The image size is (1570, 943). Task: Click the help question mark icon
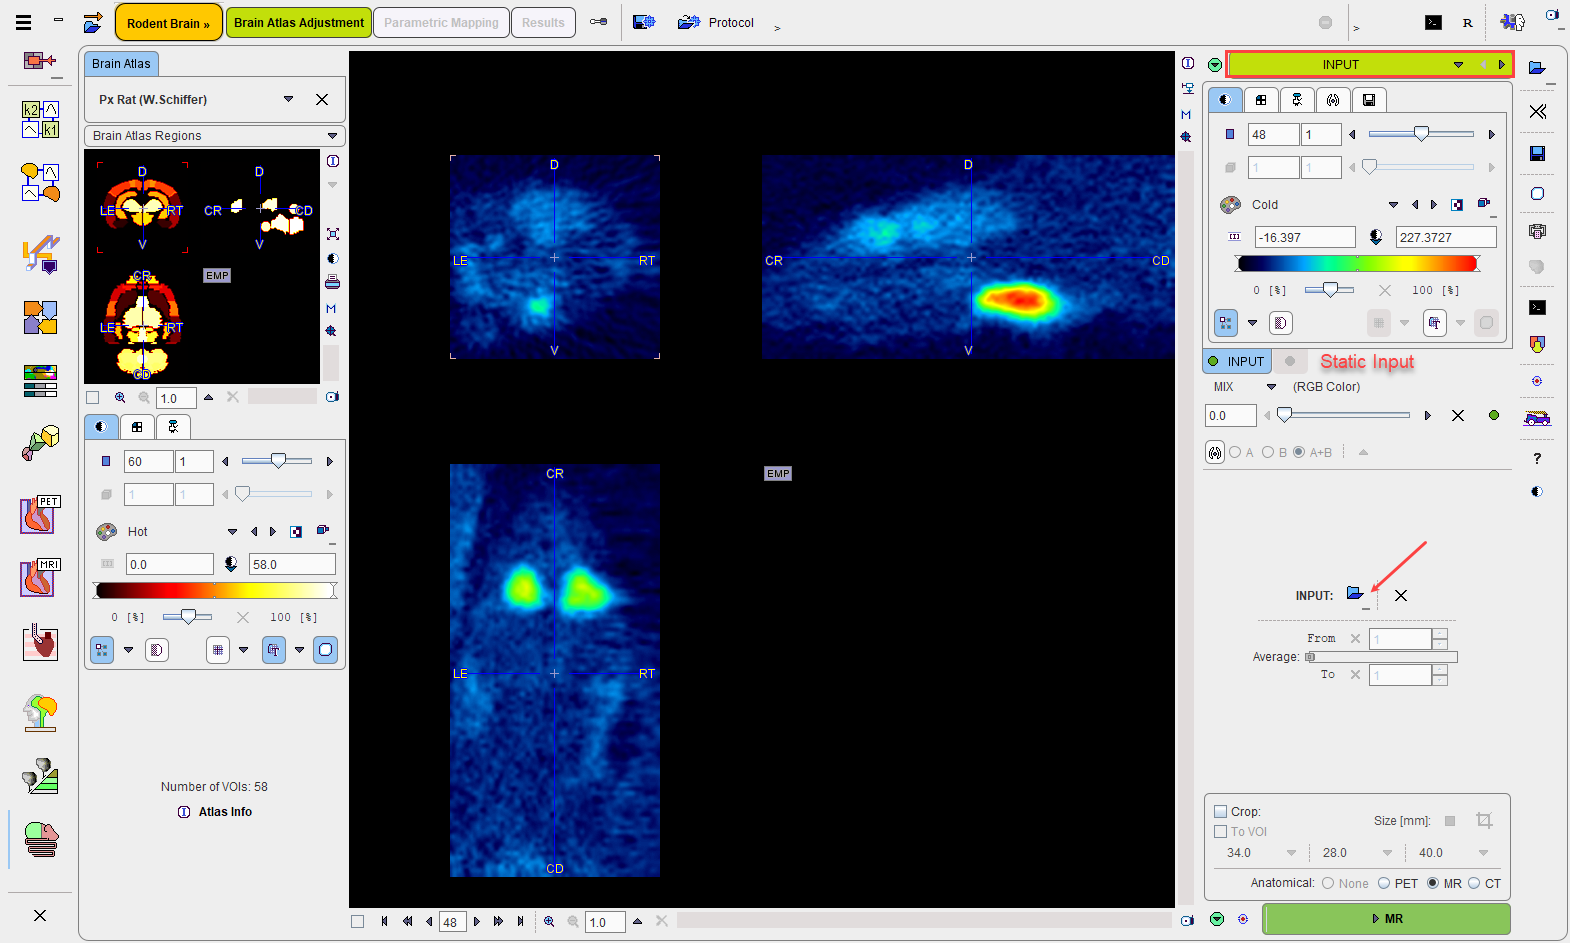[1538, 458]
